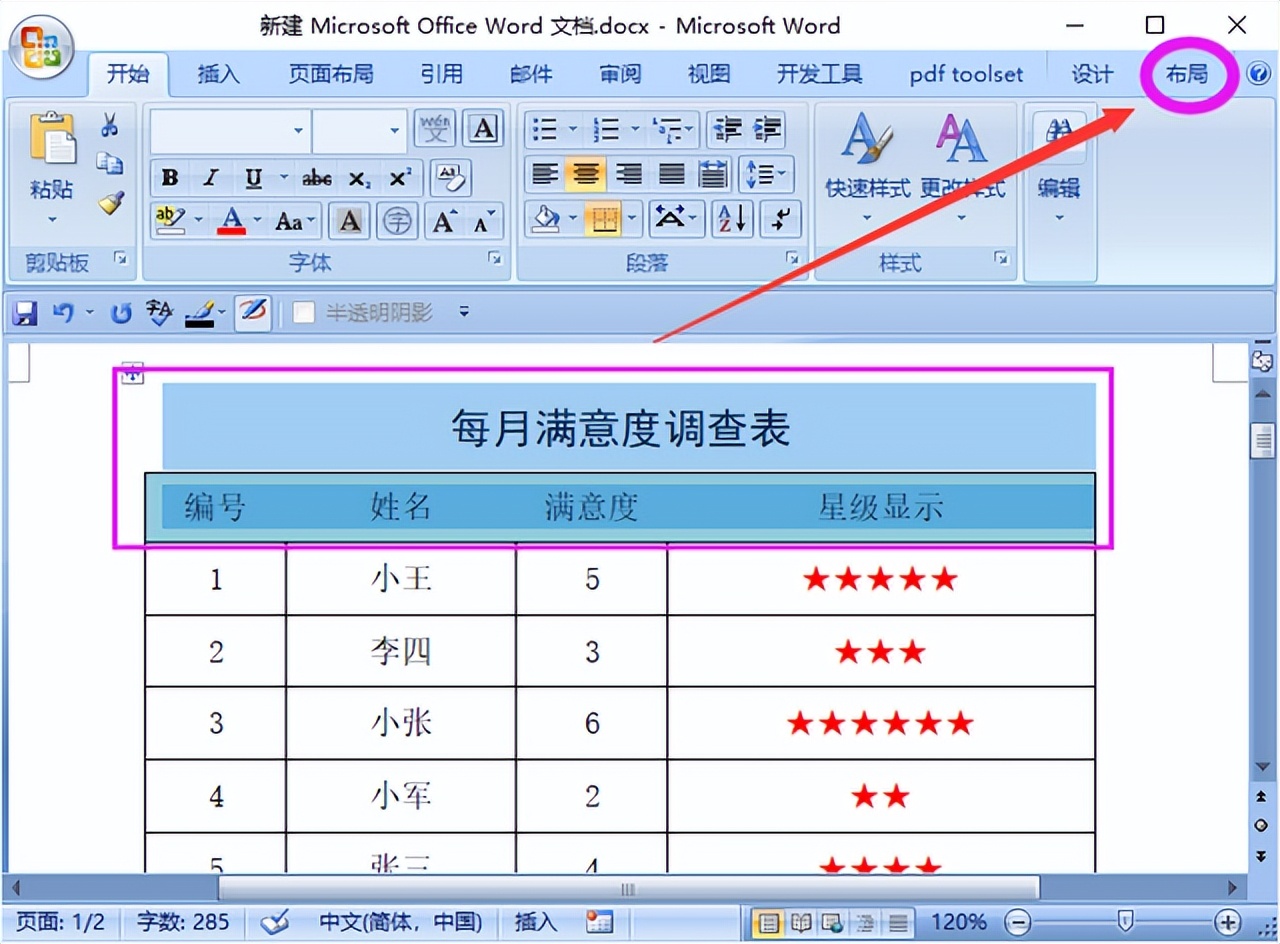This screenshot has height=944, width=1280.
Task: Cut the selection with scissors icon
Action: click(x=109, y=125)
